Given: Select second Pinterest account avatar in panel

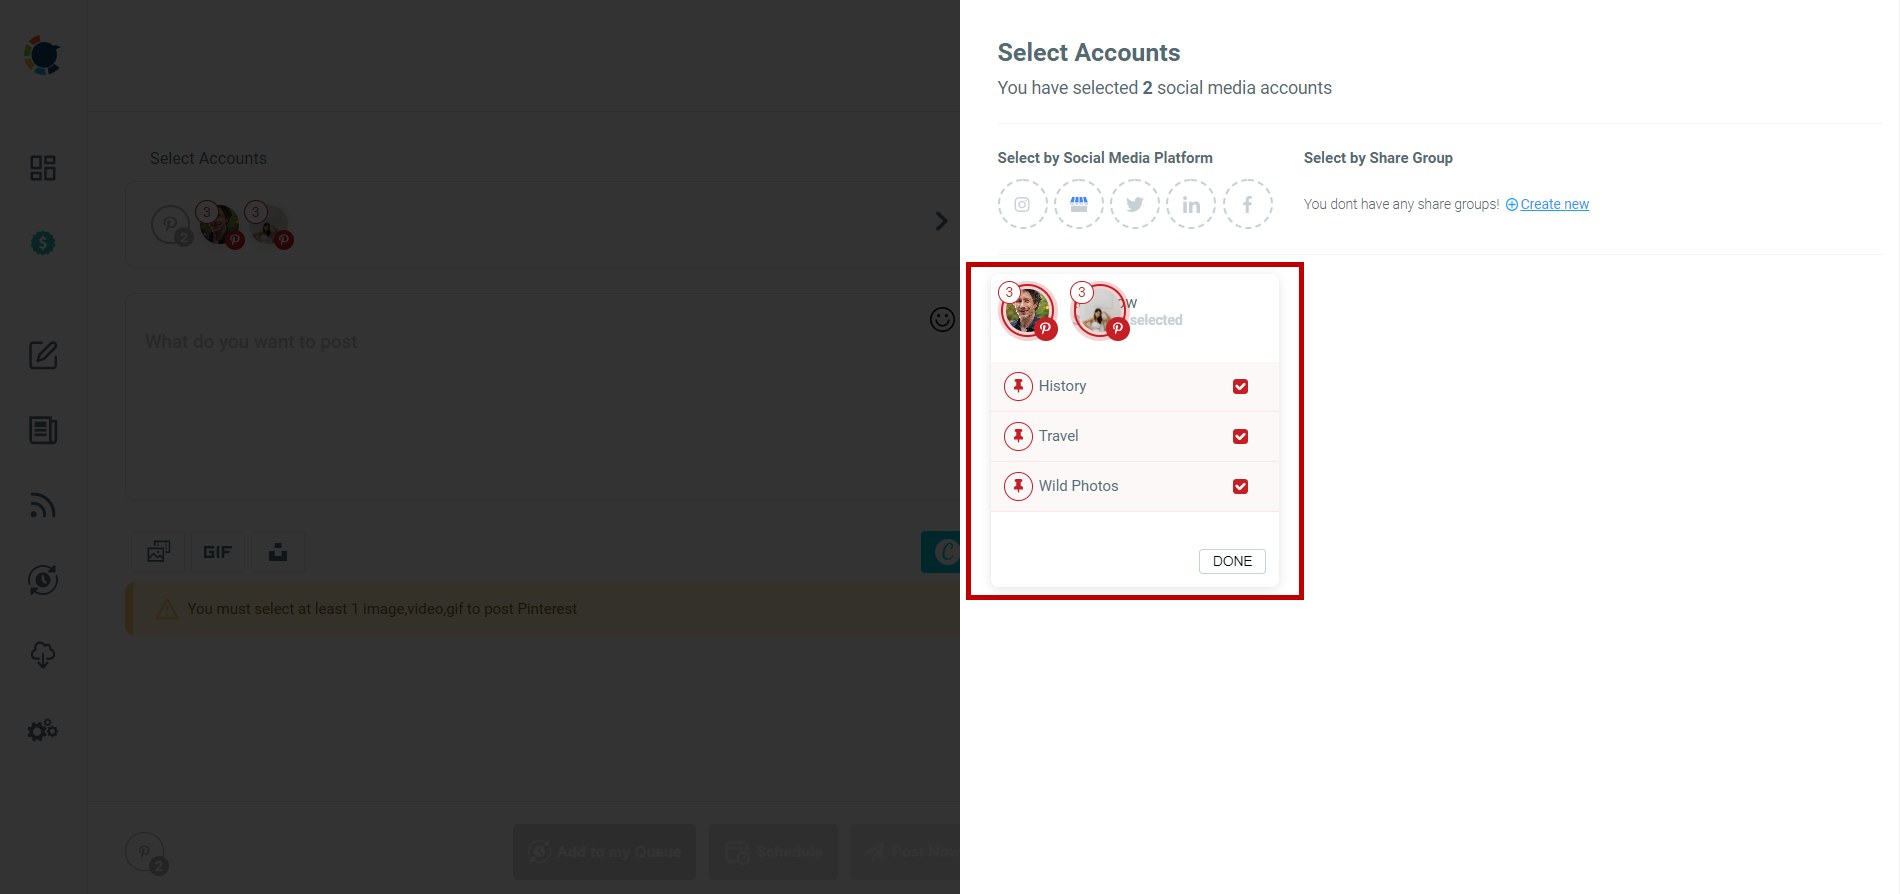Looking at the screenshot, I should pyautogui.click(x=1100, y=311).
